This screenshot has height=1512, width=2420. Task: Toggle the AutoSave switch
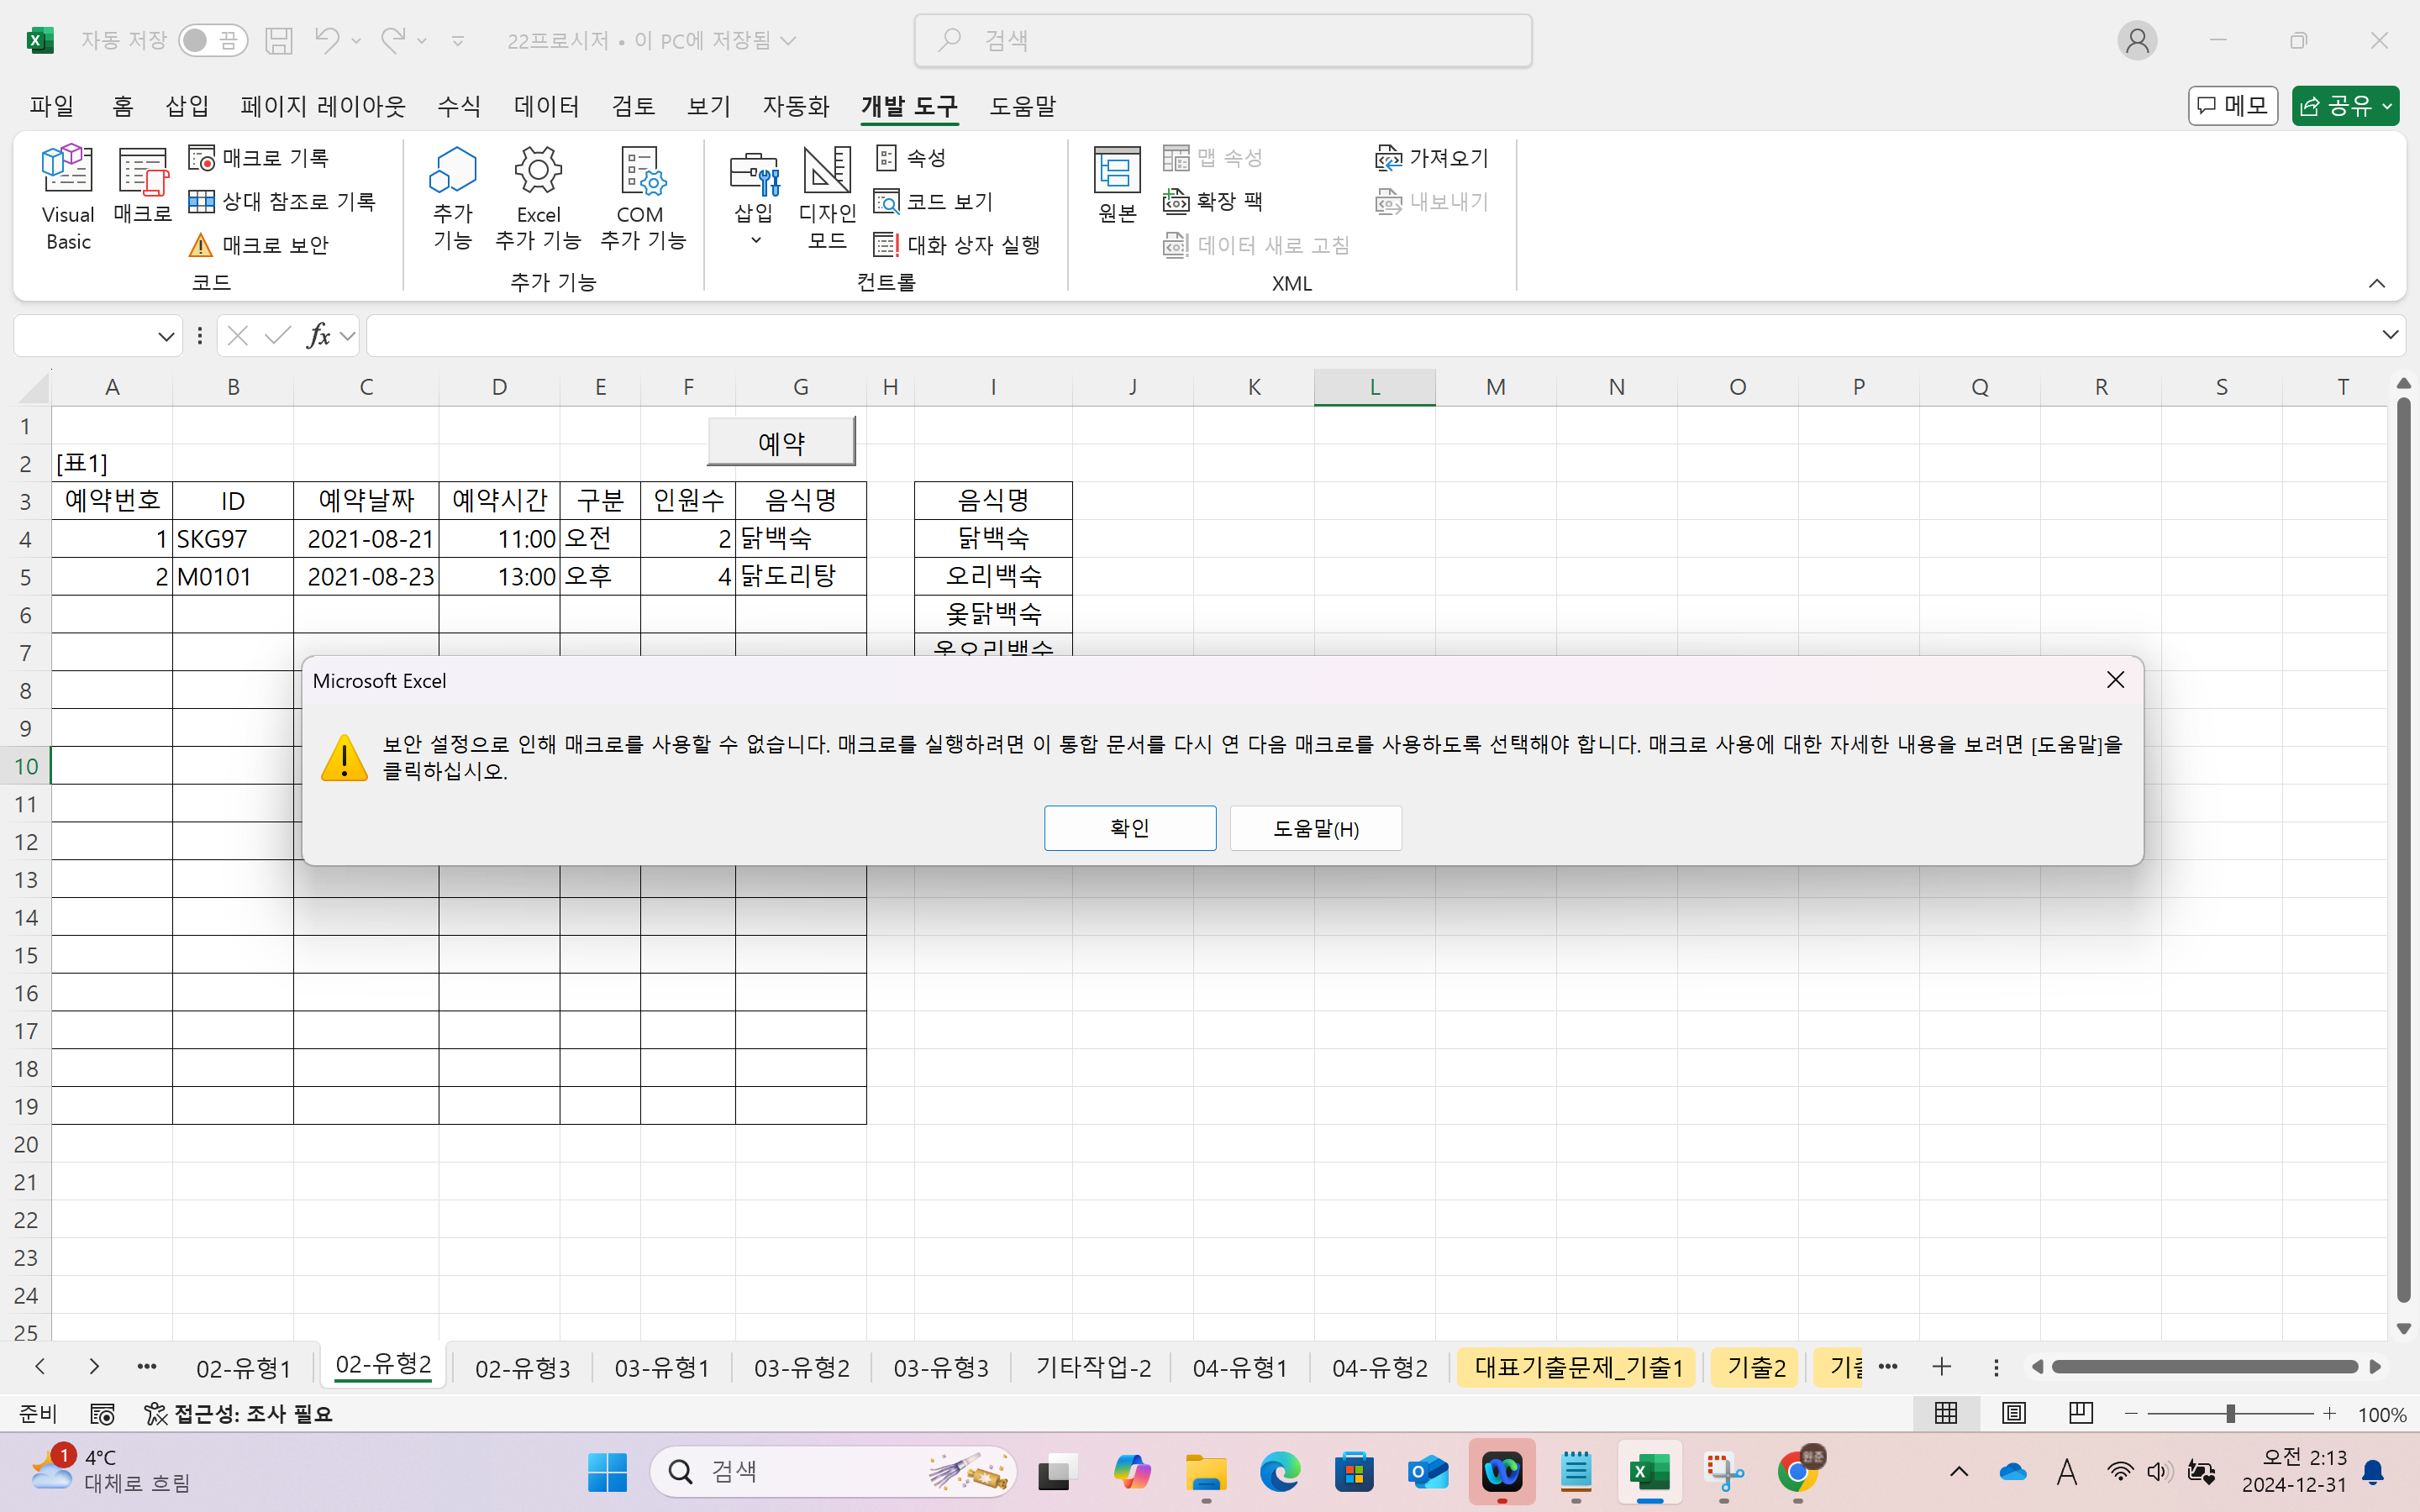coord(213,40)
